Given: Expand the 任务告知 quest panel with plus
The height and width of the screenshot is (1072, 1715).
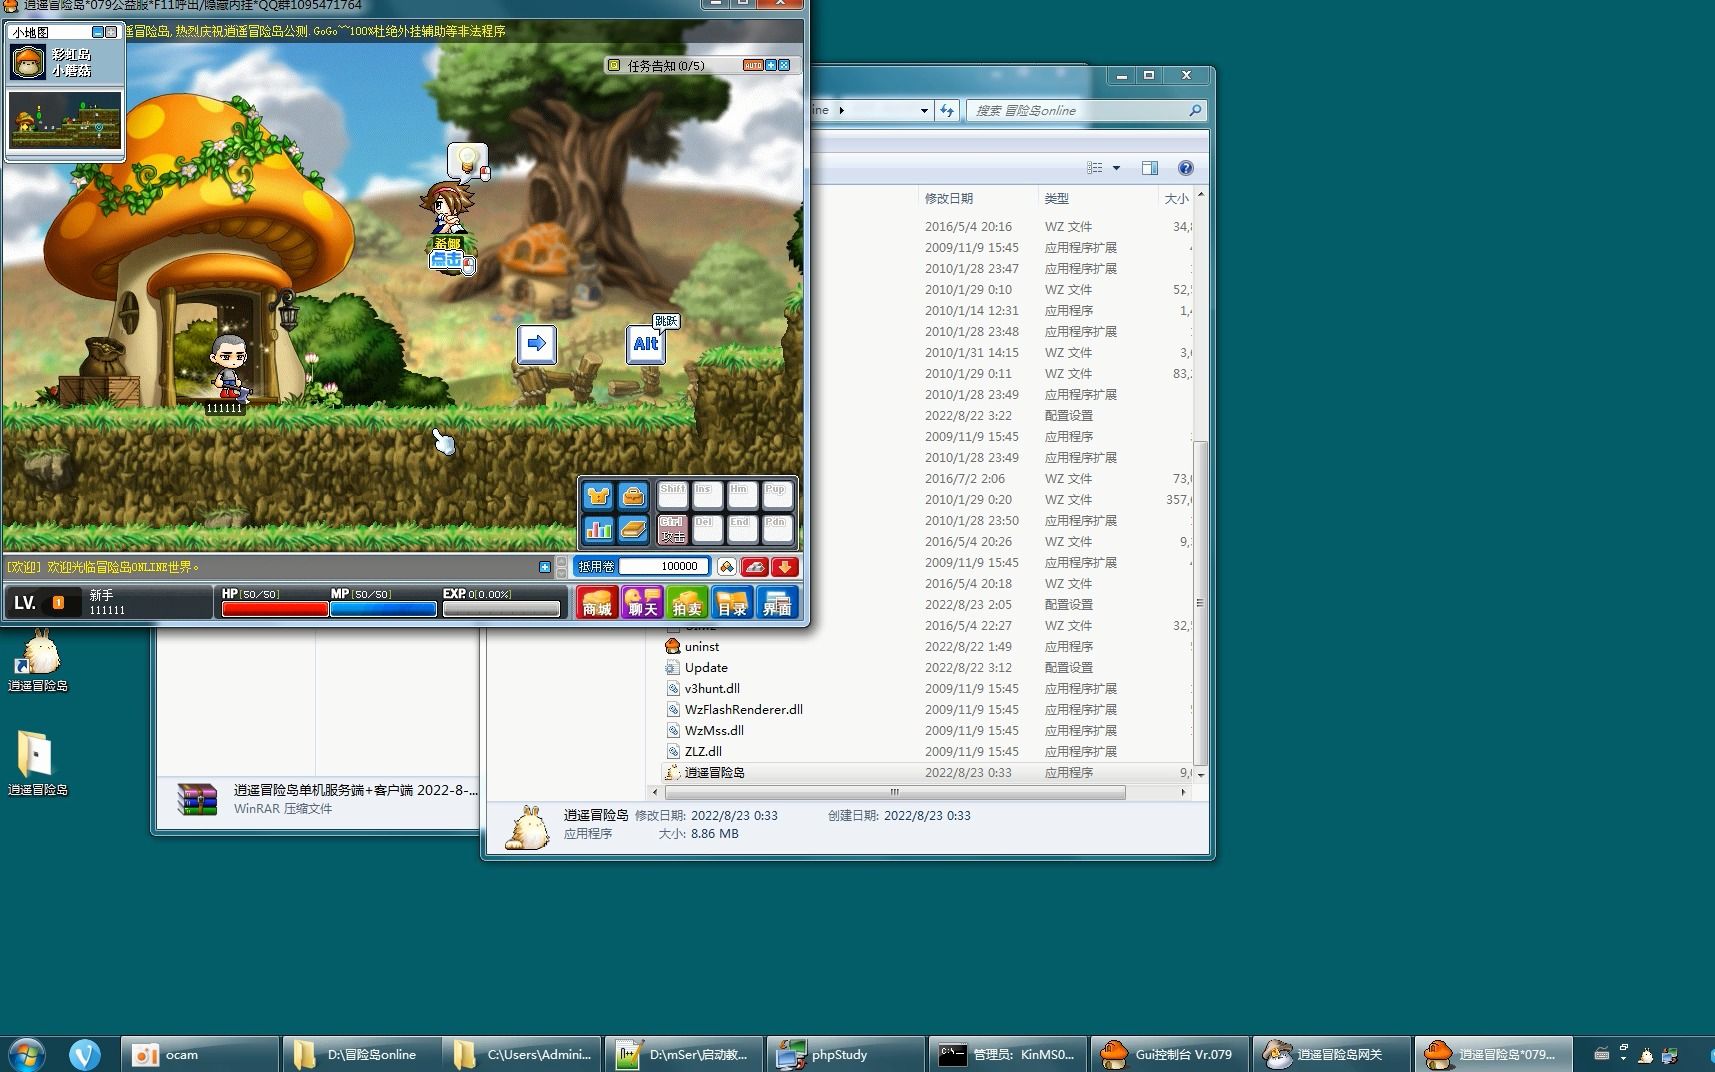Looking at the screenshot, I should tap(771, 65).
